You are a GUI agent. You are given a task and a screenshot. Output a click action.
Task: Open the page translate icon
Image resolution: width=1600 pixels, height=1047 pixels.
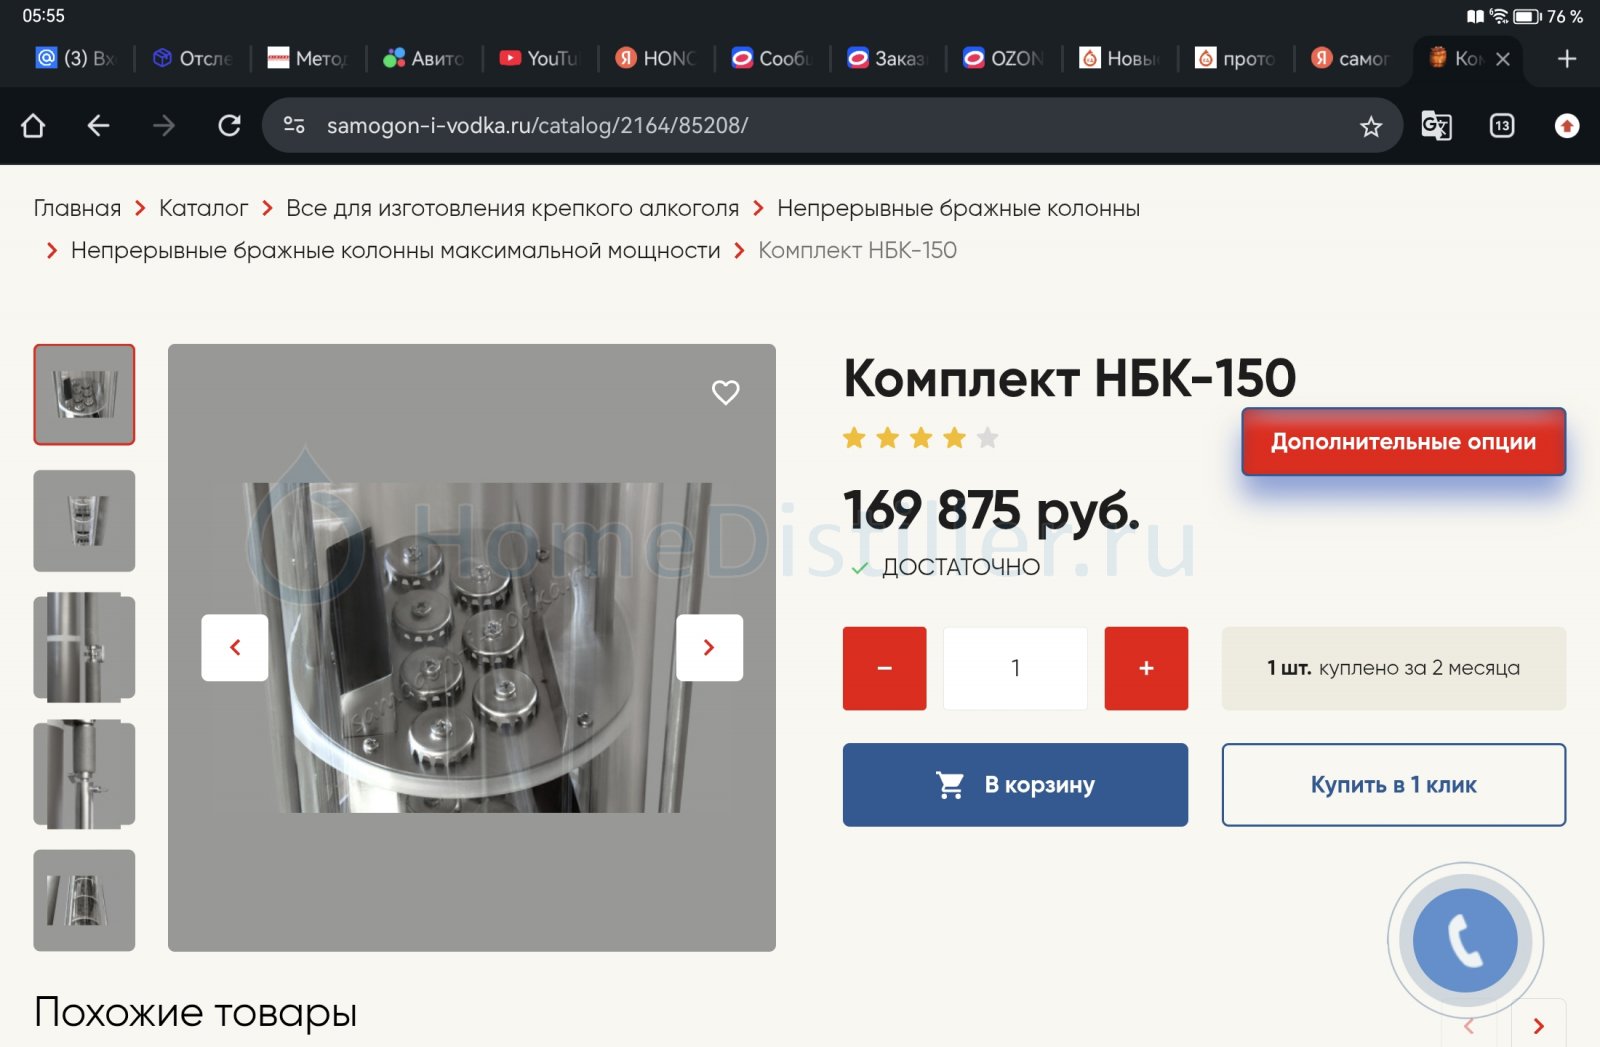coord(1436,126)
